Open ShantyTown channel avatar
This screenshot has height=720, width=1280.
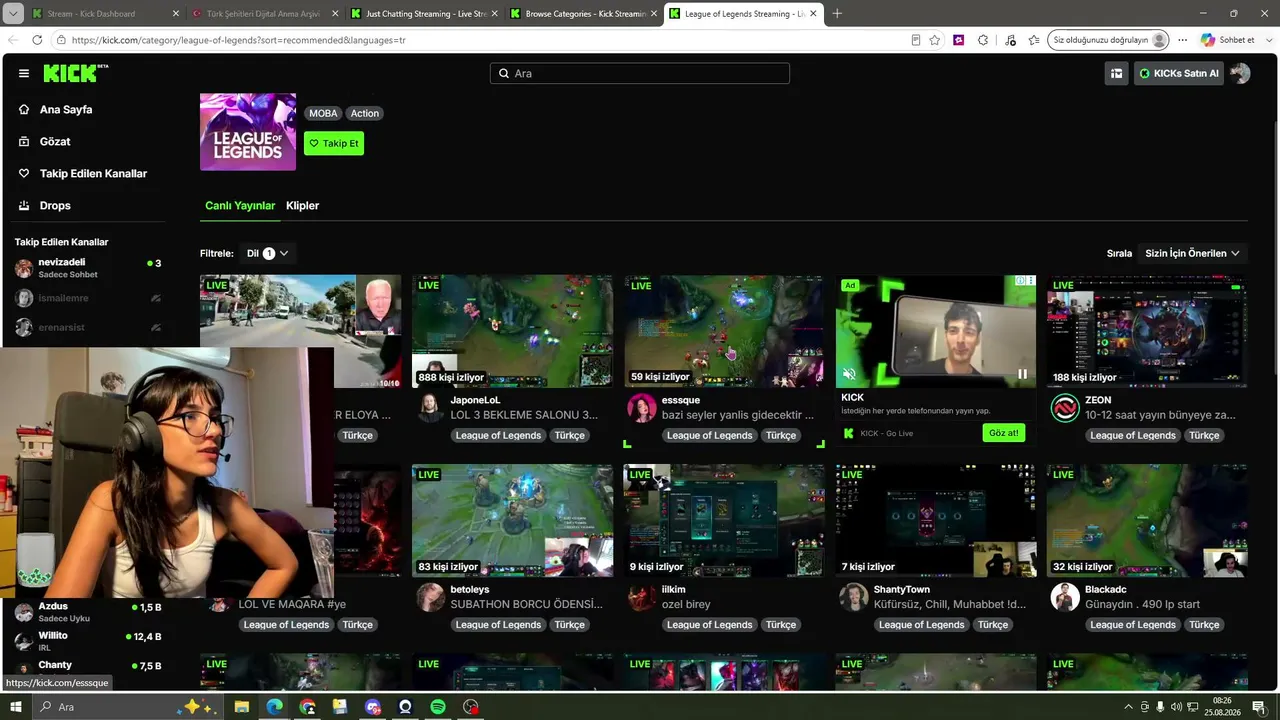pos(854,597)
